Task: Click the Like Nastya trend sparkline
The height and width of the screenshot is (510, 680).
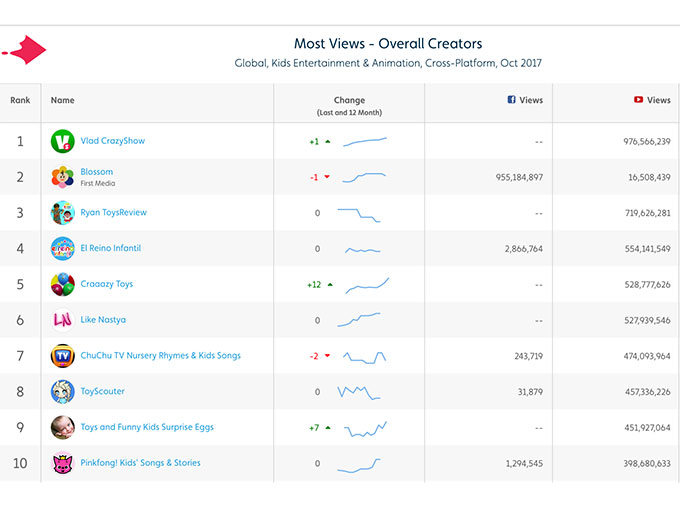Action: pyautogui.click(x=359, y=320)
